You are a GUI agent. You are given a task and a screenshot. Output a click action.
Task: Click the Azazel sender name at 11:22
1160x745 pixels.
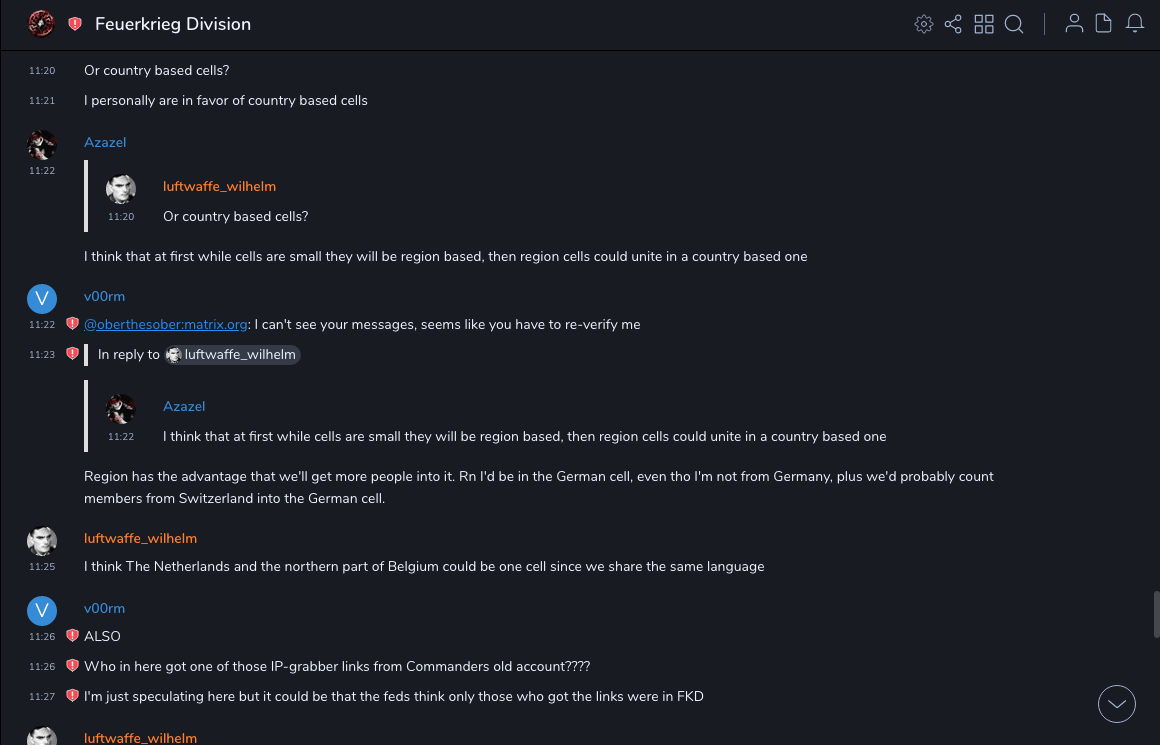pos(105,142)
